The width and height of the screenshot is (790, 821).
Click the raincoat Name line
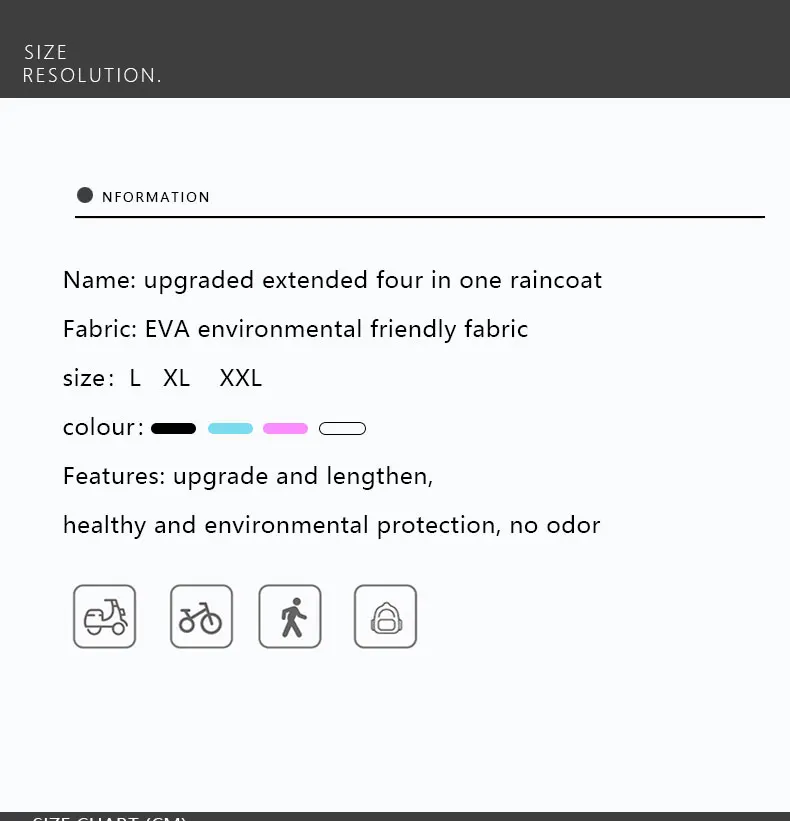click(x=332, y=280)
